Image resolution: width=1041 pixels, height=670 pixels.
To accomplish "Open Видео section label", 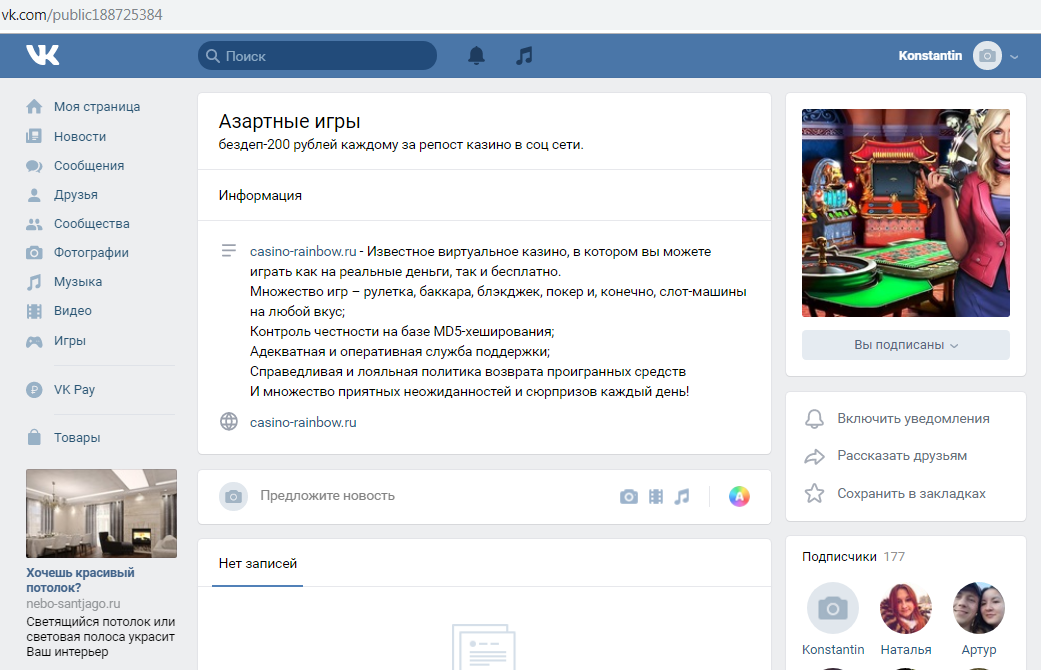I will pos(72,311).
